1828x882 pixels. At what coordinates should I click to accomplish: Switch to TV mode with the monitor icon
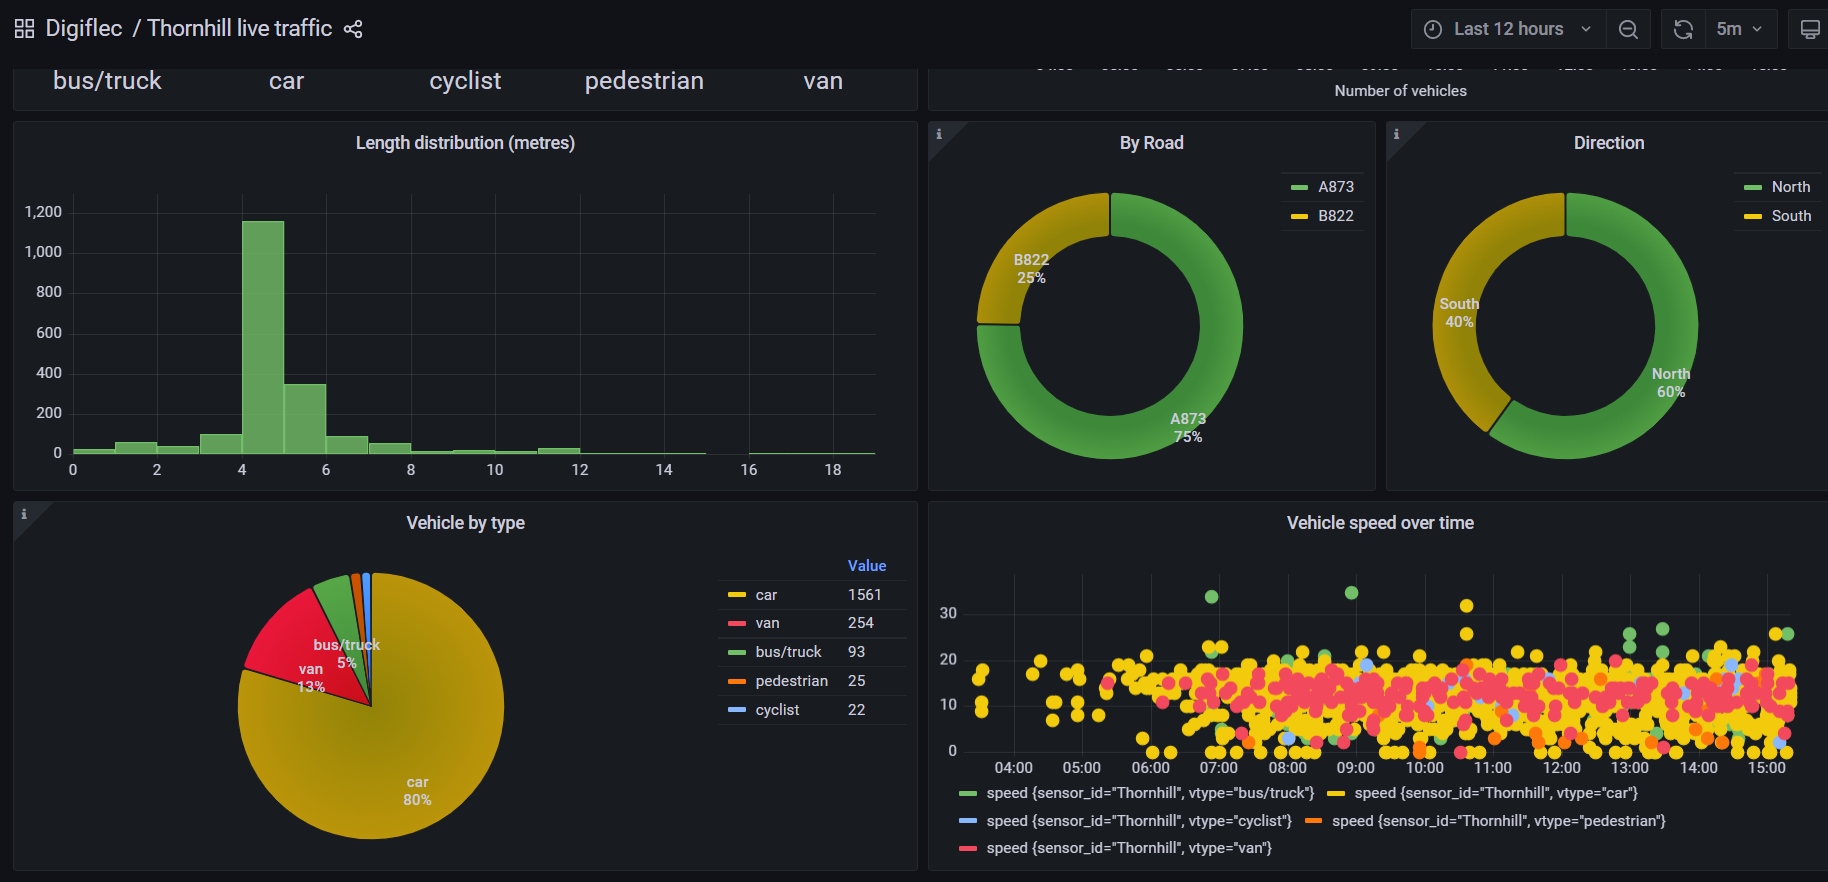(1810, 29)
